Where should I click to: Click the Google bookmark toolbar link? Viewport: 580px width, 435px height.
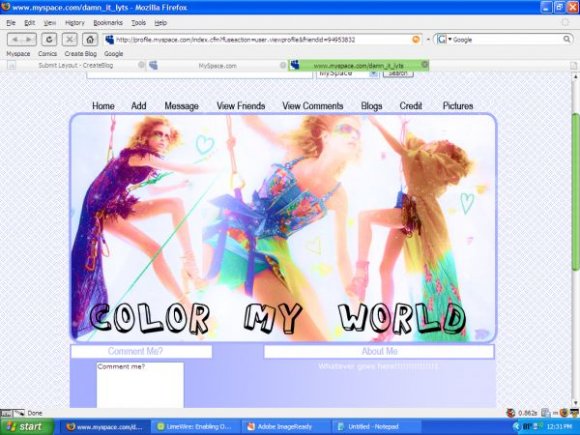pyautogui.click(x=113, y=54)
